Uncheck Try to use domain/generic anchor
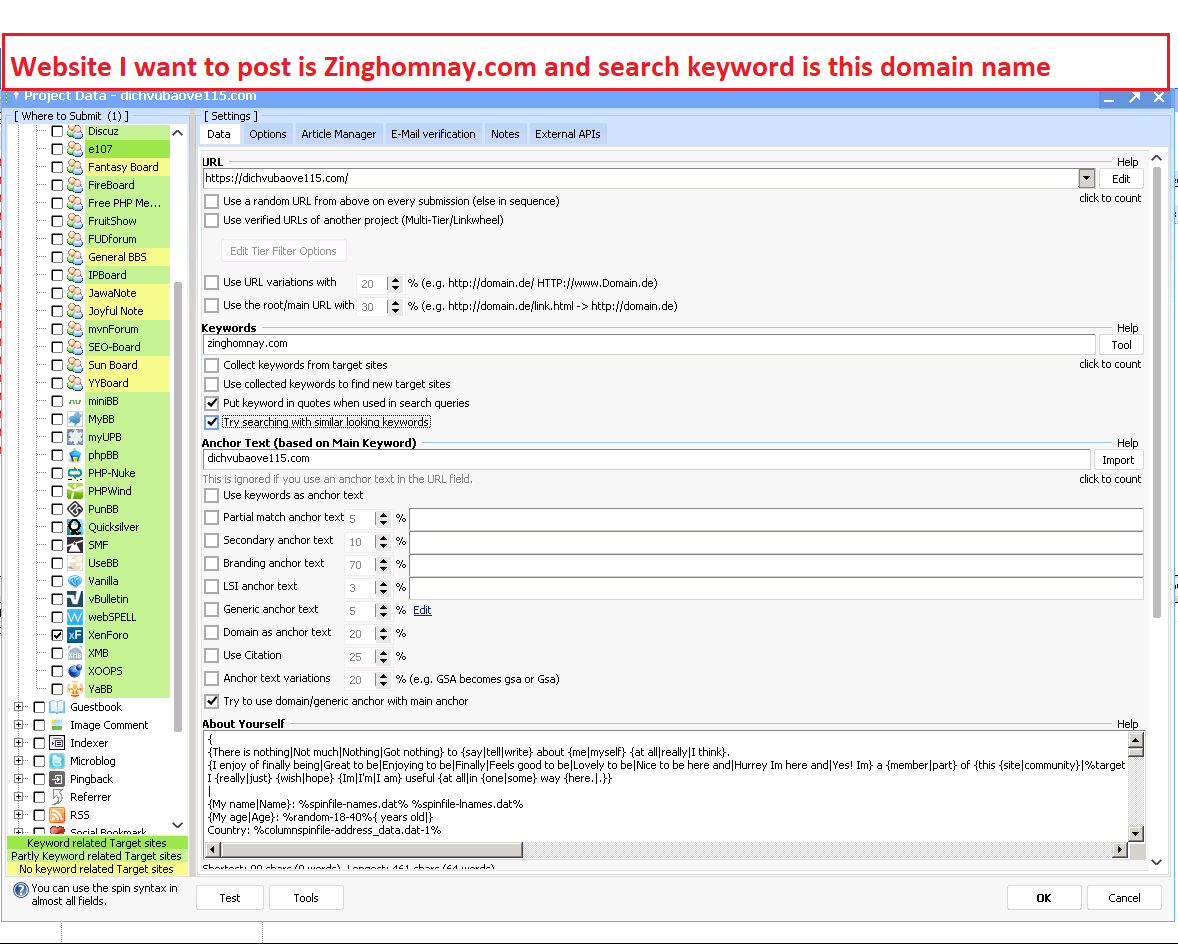 point(212,701)
